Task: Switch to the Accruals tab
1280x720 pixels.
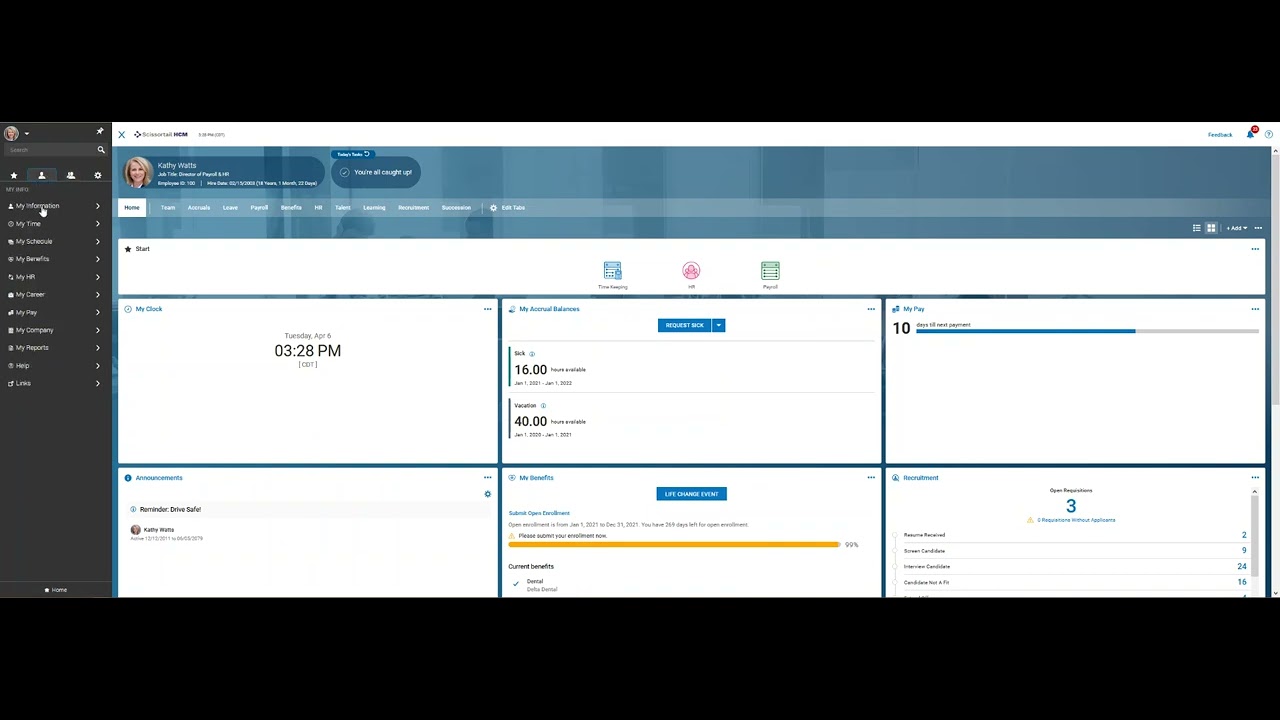Action: click(199, 208)
